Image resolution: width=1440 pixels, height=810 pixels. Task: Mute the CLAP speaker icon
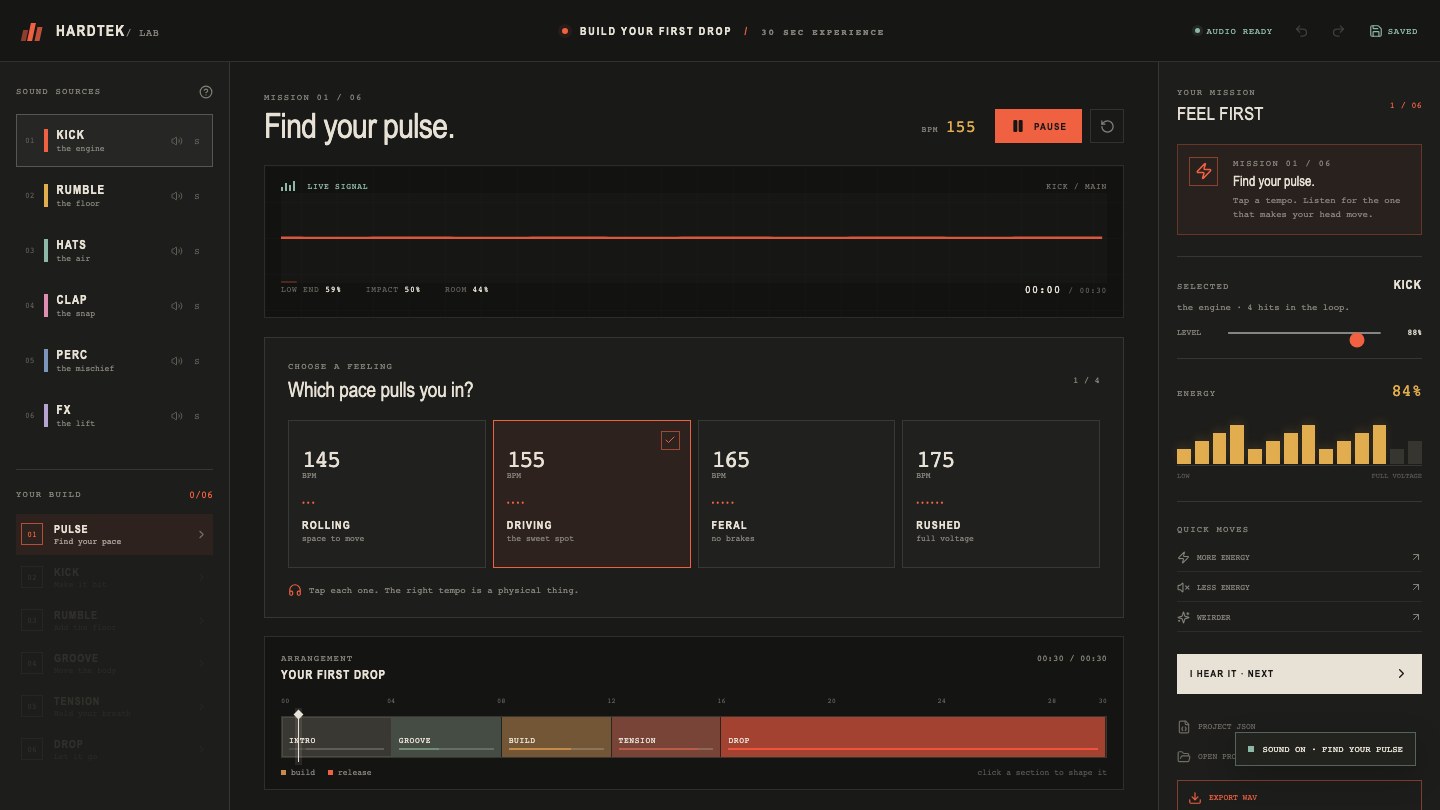pos(177,306)
